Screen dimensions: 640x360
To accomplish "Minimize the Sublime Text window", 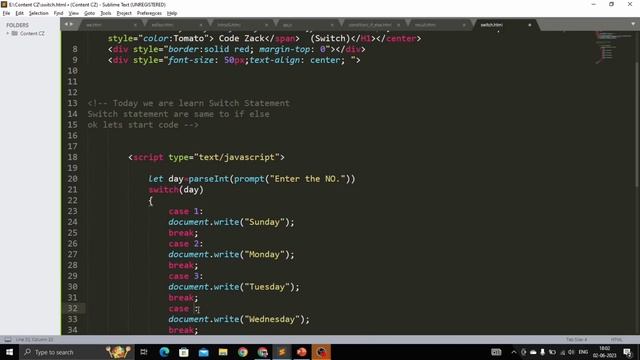I will click(x=593, y=4).
